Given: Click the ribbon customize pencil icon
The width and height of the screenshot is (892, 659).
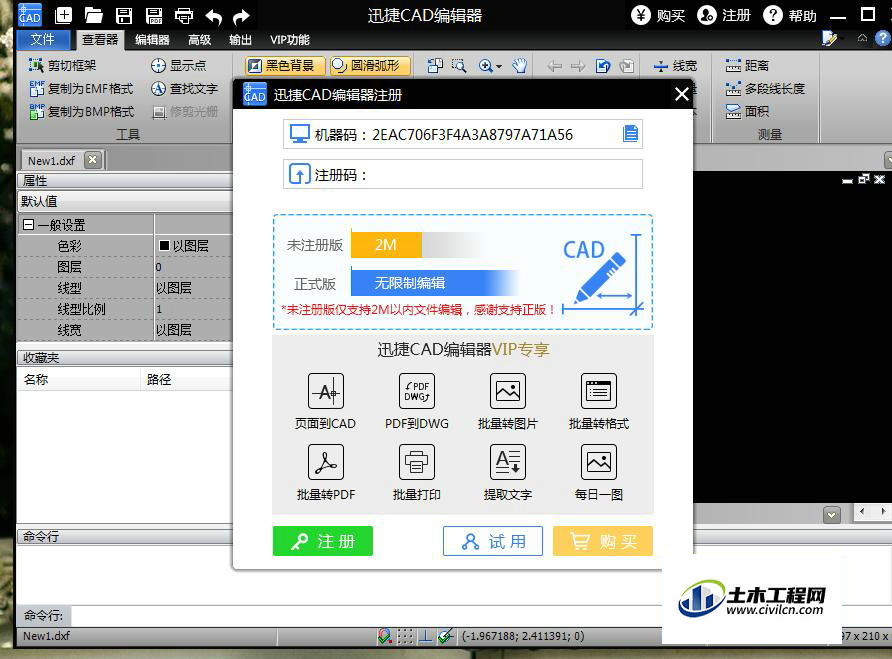Looking at the screenshot, I should [x=829, y=39].
